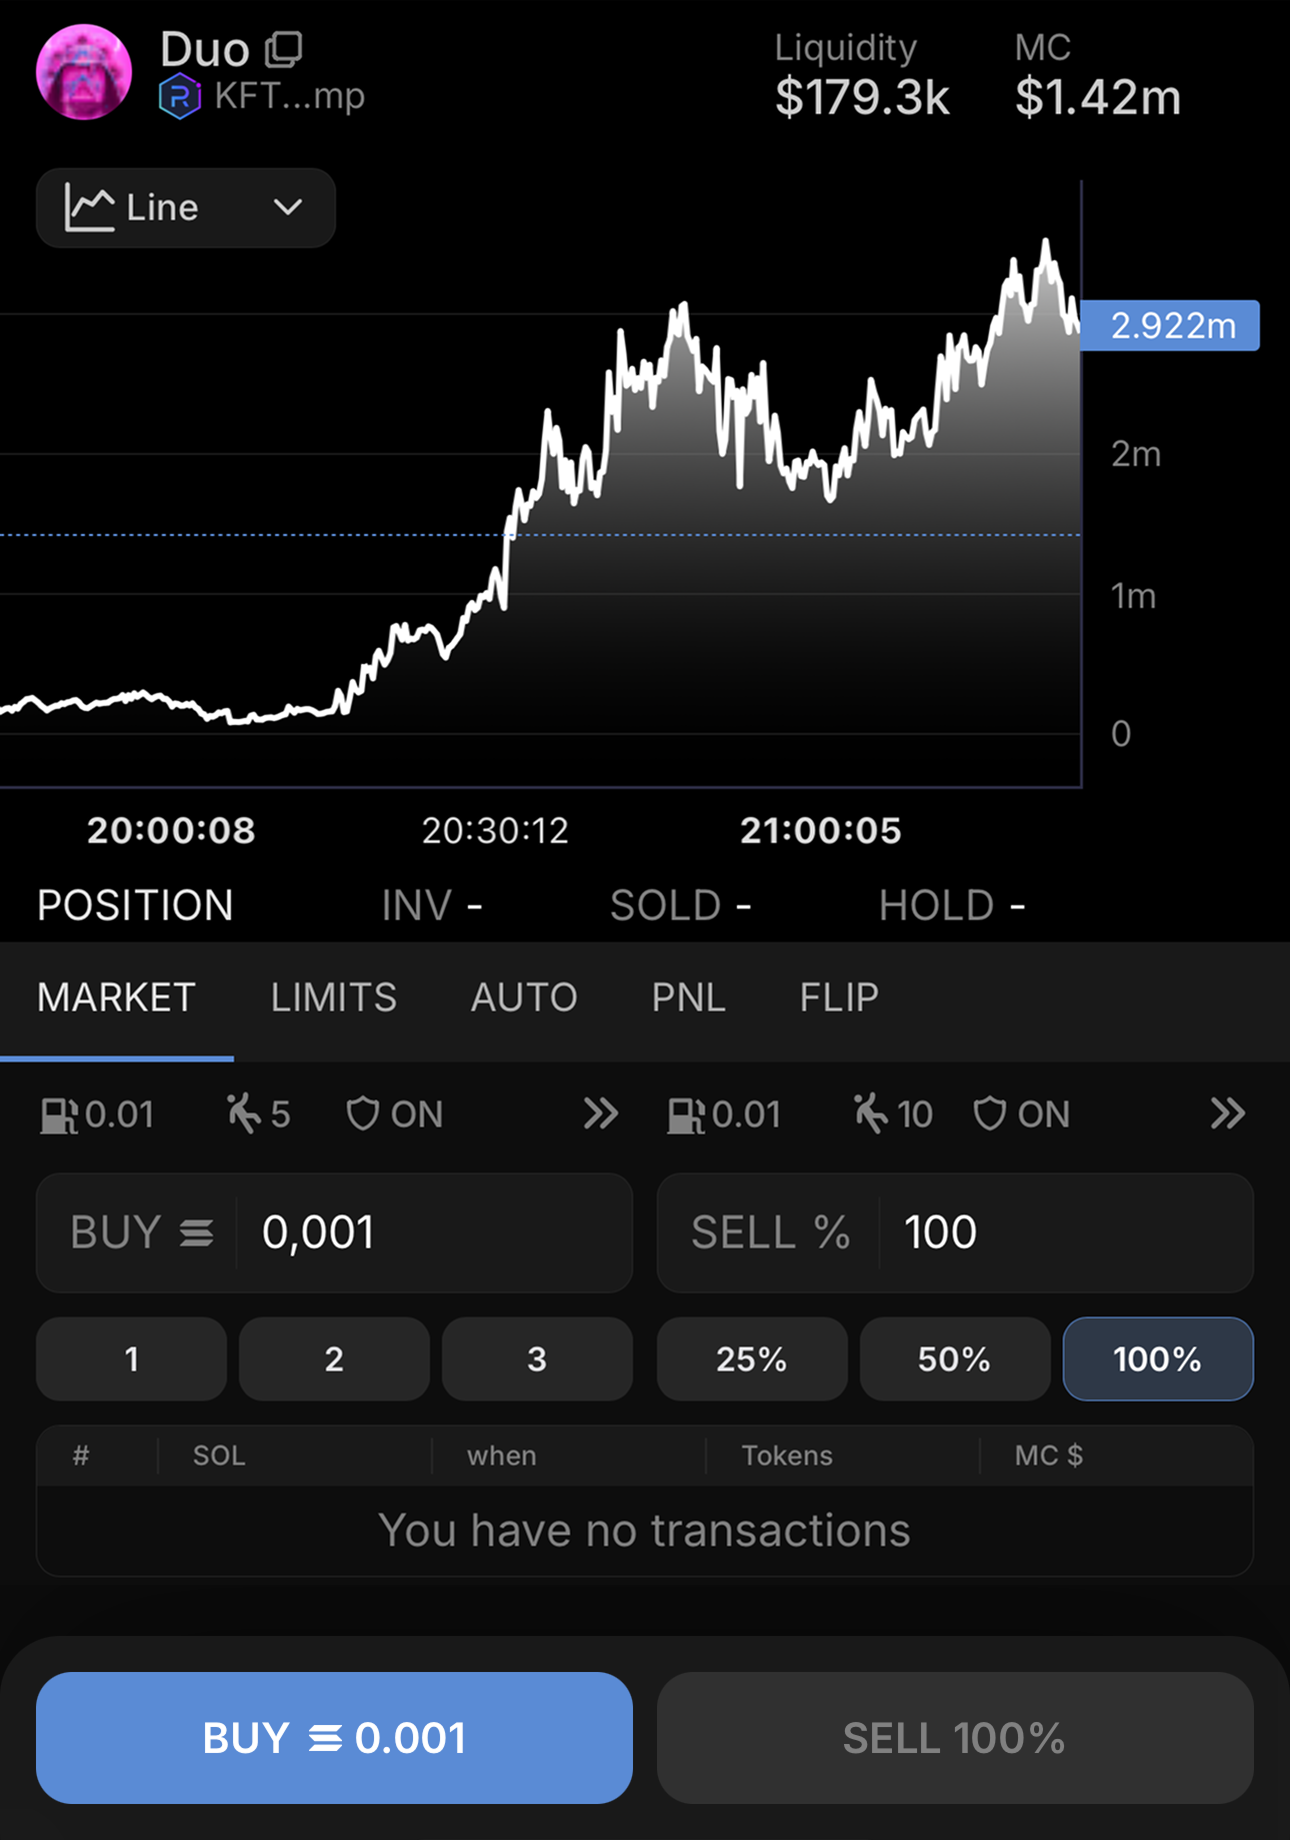Click the sell-side gas fee 0.01 icon
The image size is (1290, 1840).
(686, 1115)
